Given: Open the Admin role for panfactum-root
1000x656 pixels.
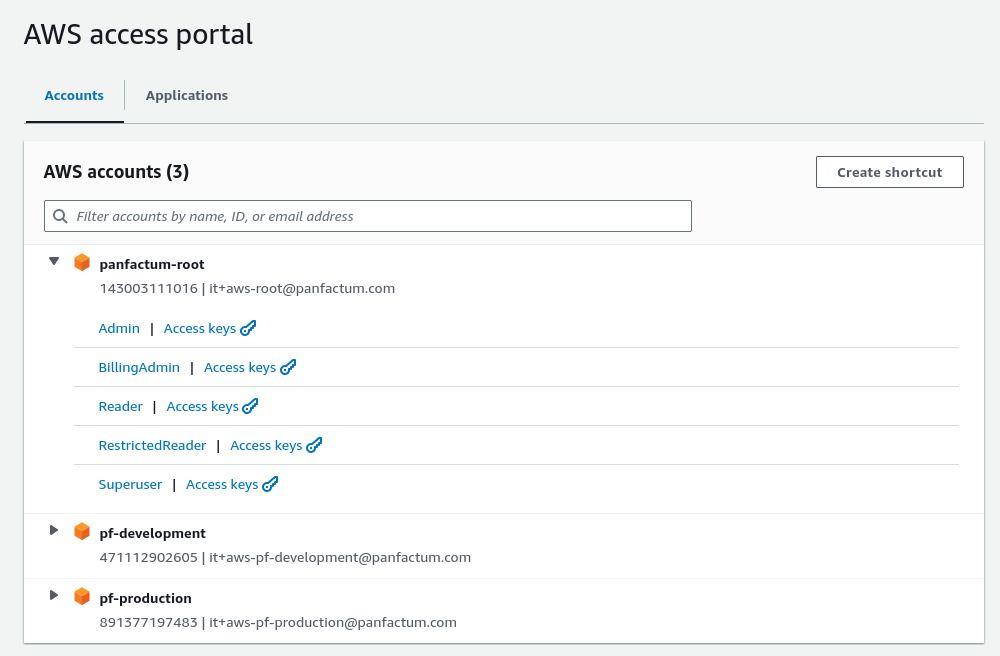Looking at the screenshot, I should (119, 327).
